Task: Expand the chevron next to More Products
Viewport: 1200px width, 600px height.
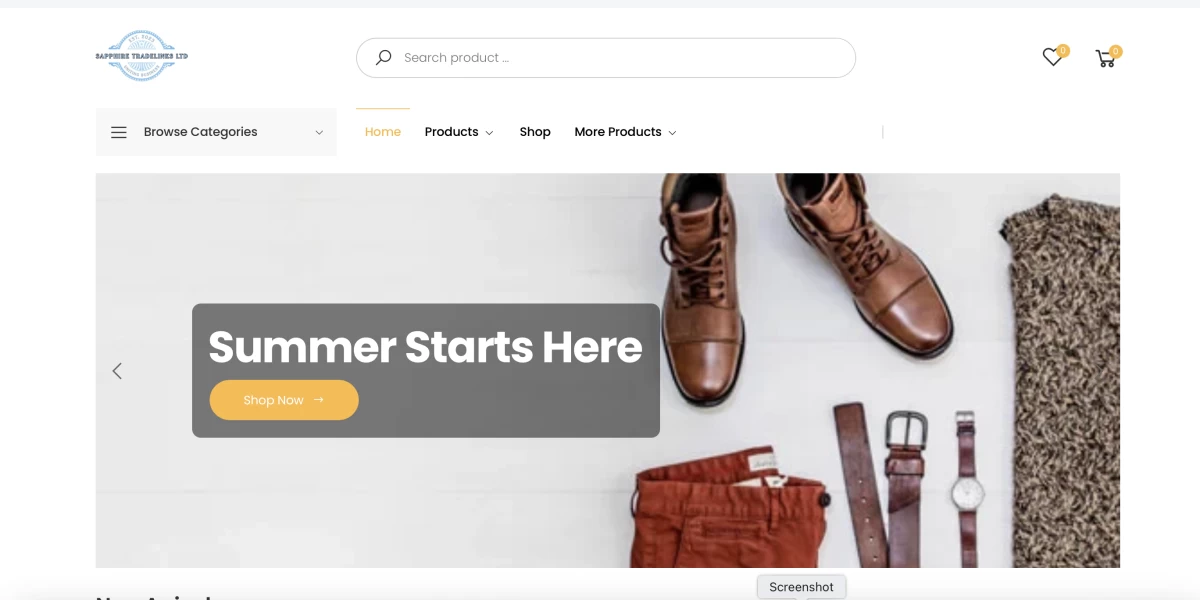Action: click(672, 133)
